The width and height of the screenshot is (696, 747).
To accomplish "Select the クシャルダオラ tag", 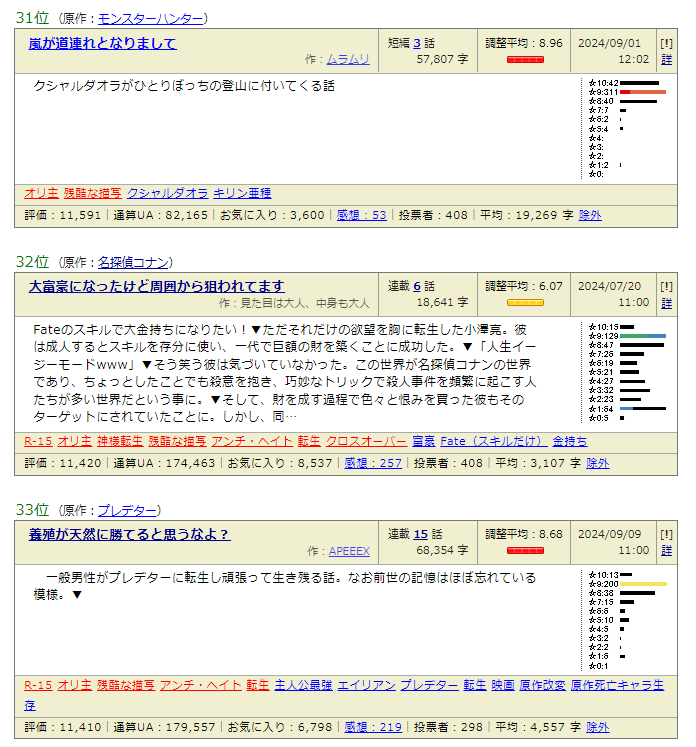I will tap(168, 193).
